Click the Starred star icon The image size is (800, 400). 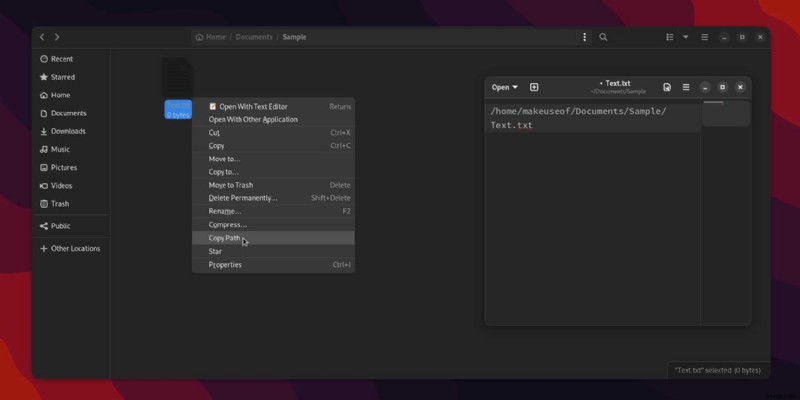(x=44, y=77)
